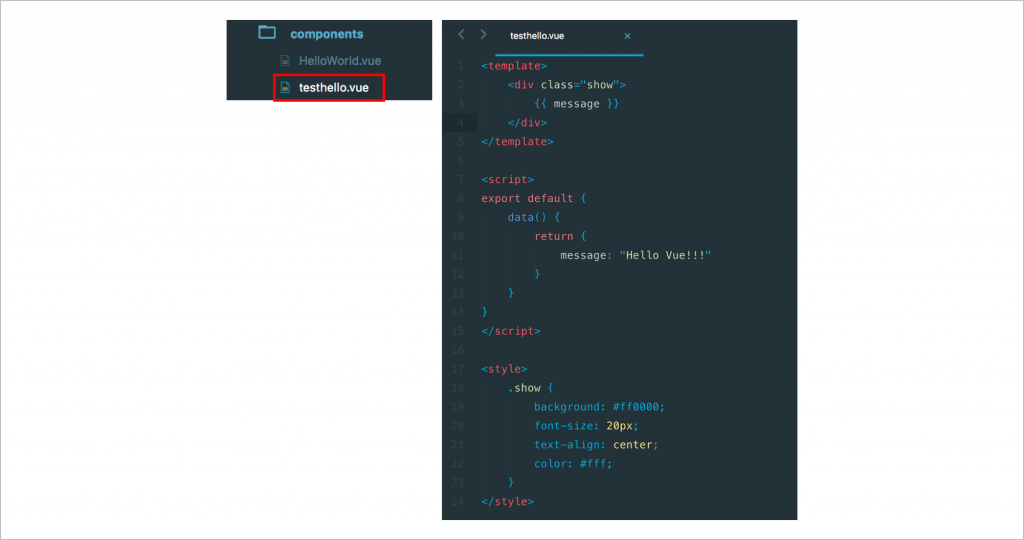Click the testhello.vue file icon in sidebar
Viewport: 1024px width, 540px height.
tap(285, 87)
